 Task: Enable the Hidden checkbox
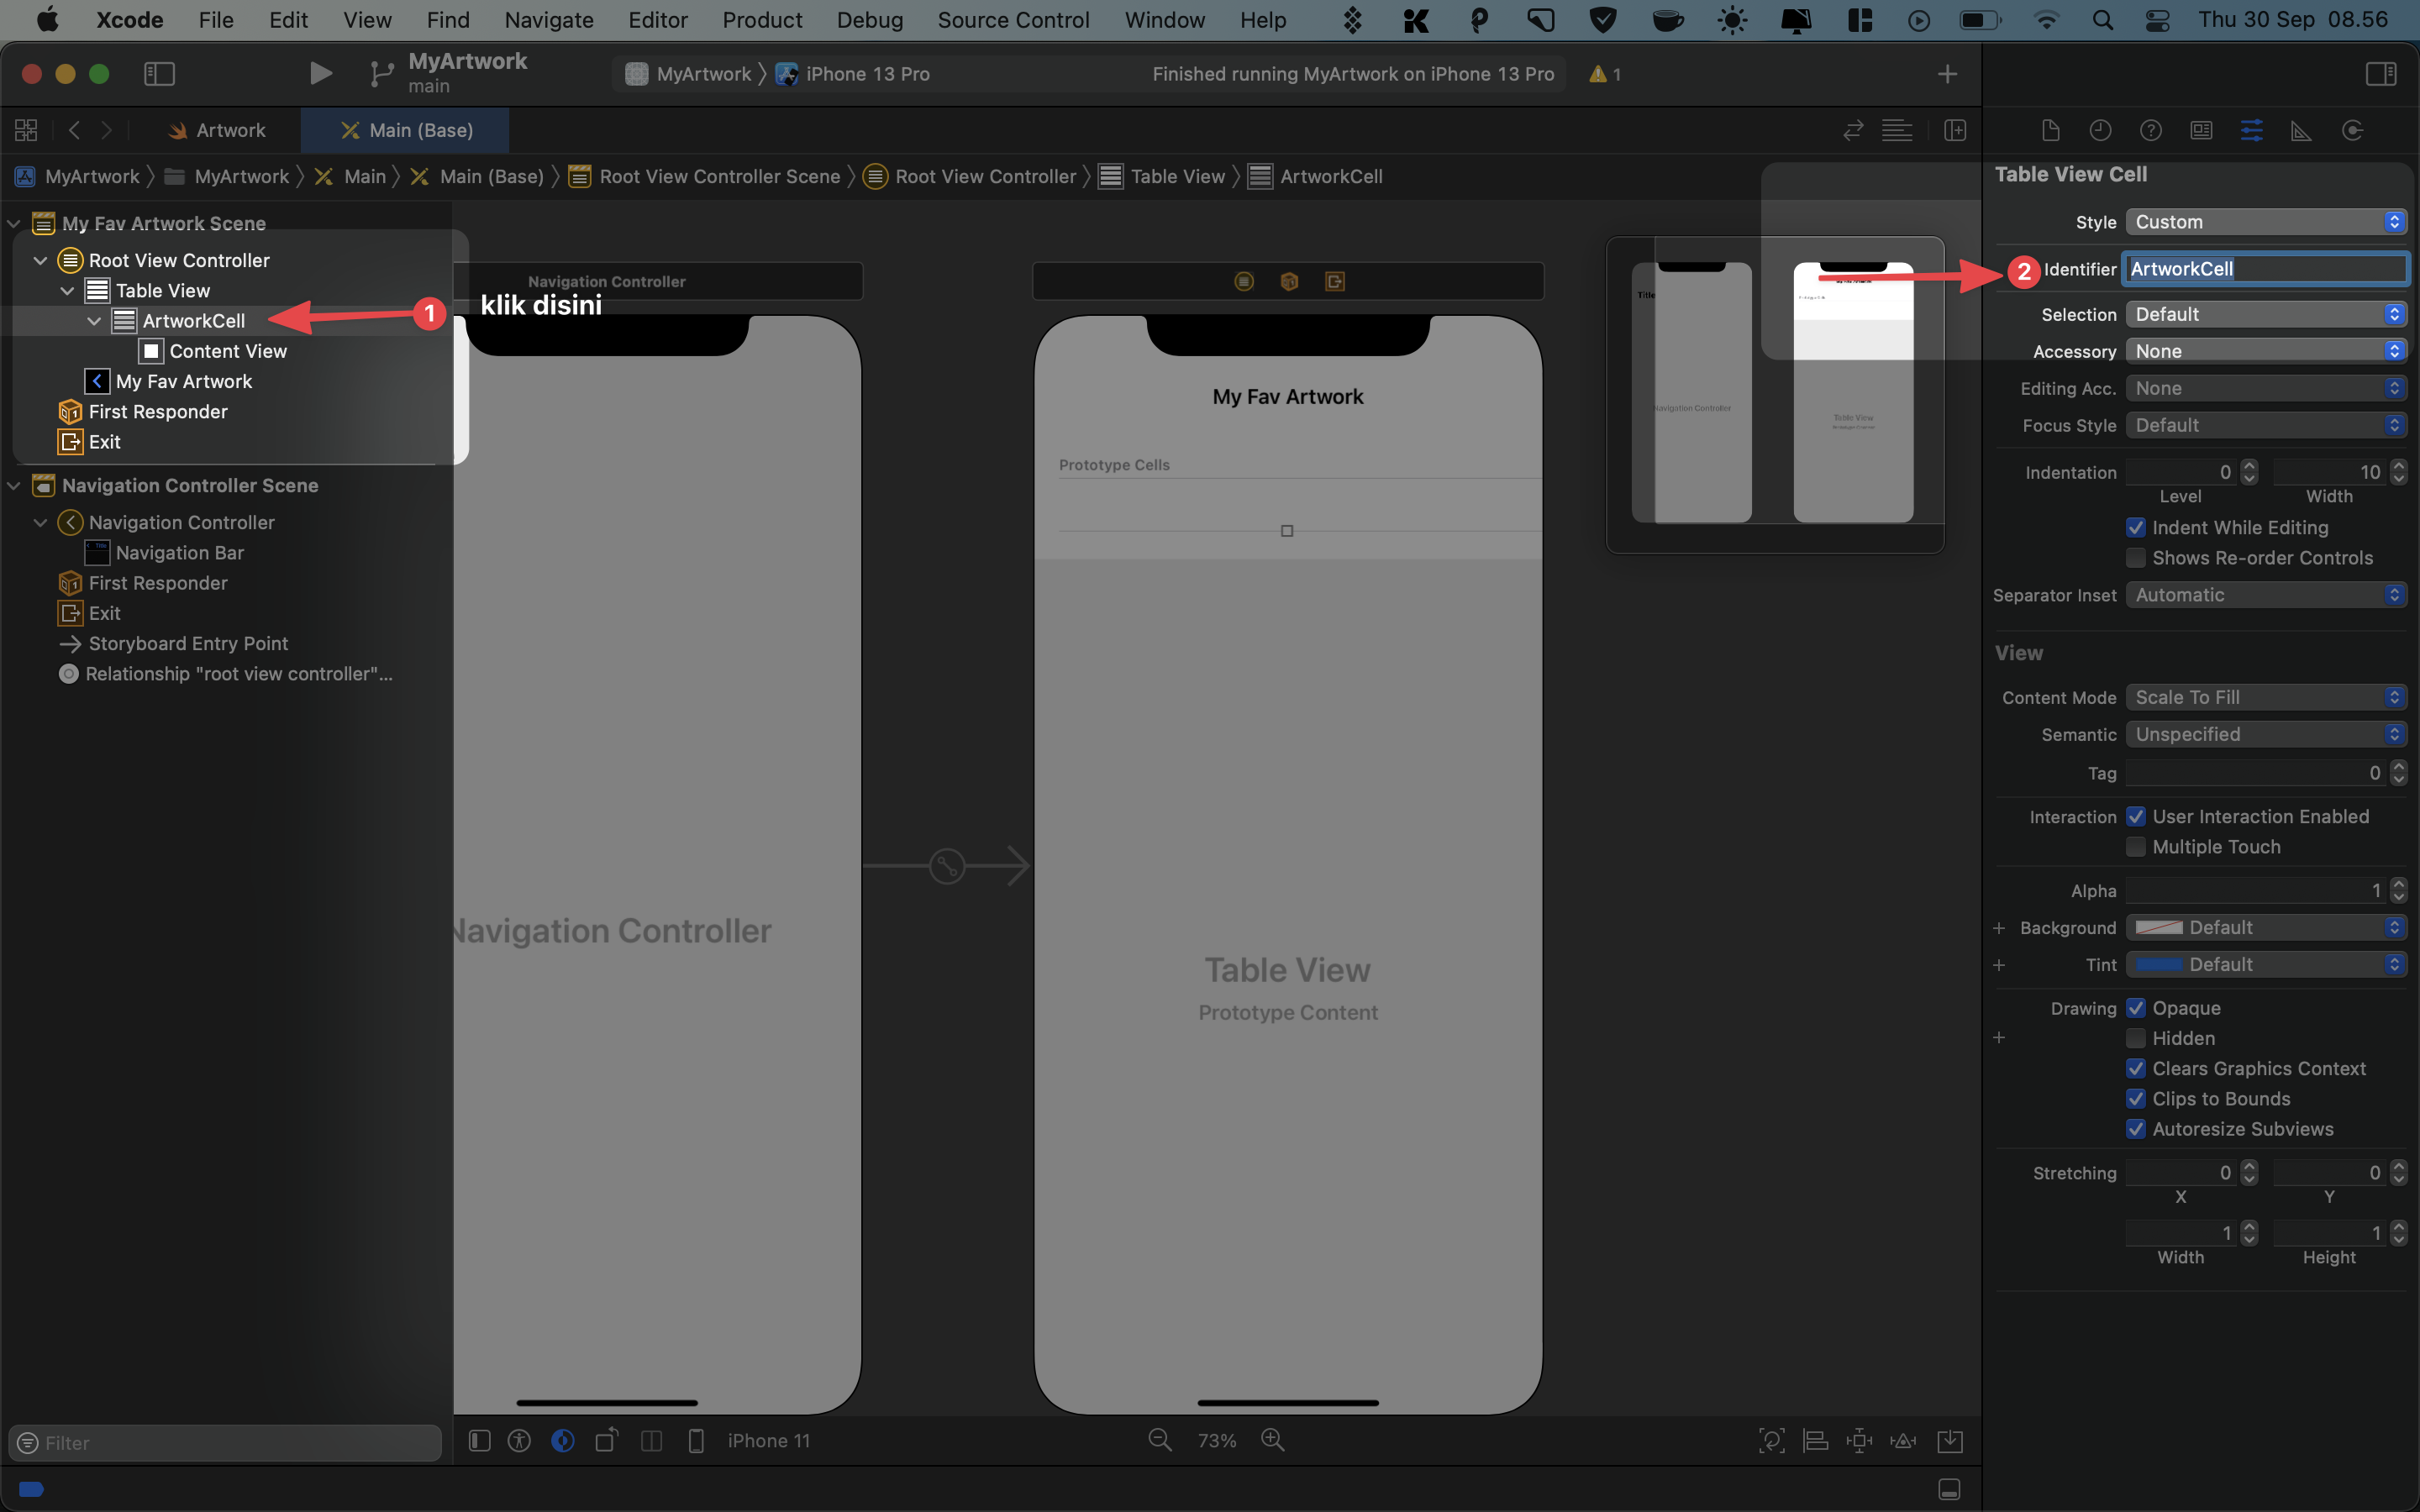tap(2135, 1038)
